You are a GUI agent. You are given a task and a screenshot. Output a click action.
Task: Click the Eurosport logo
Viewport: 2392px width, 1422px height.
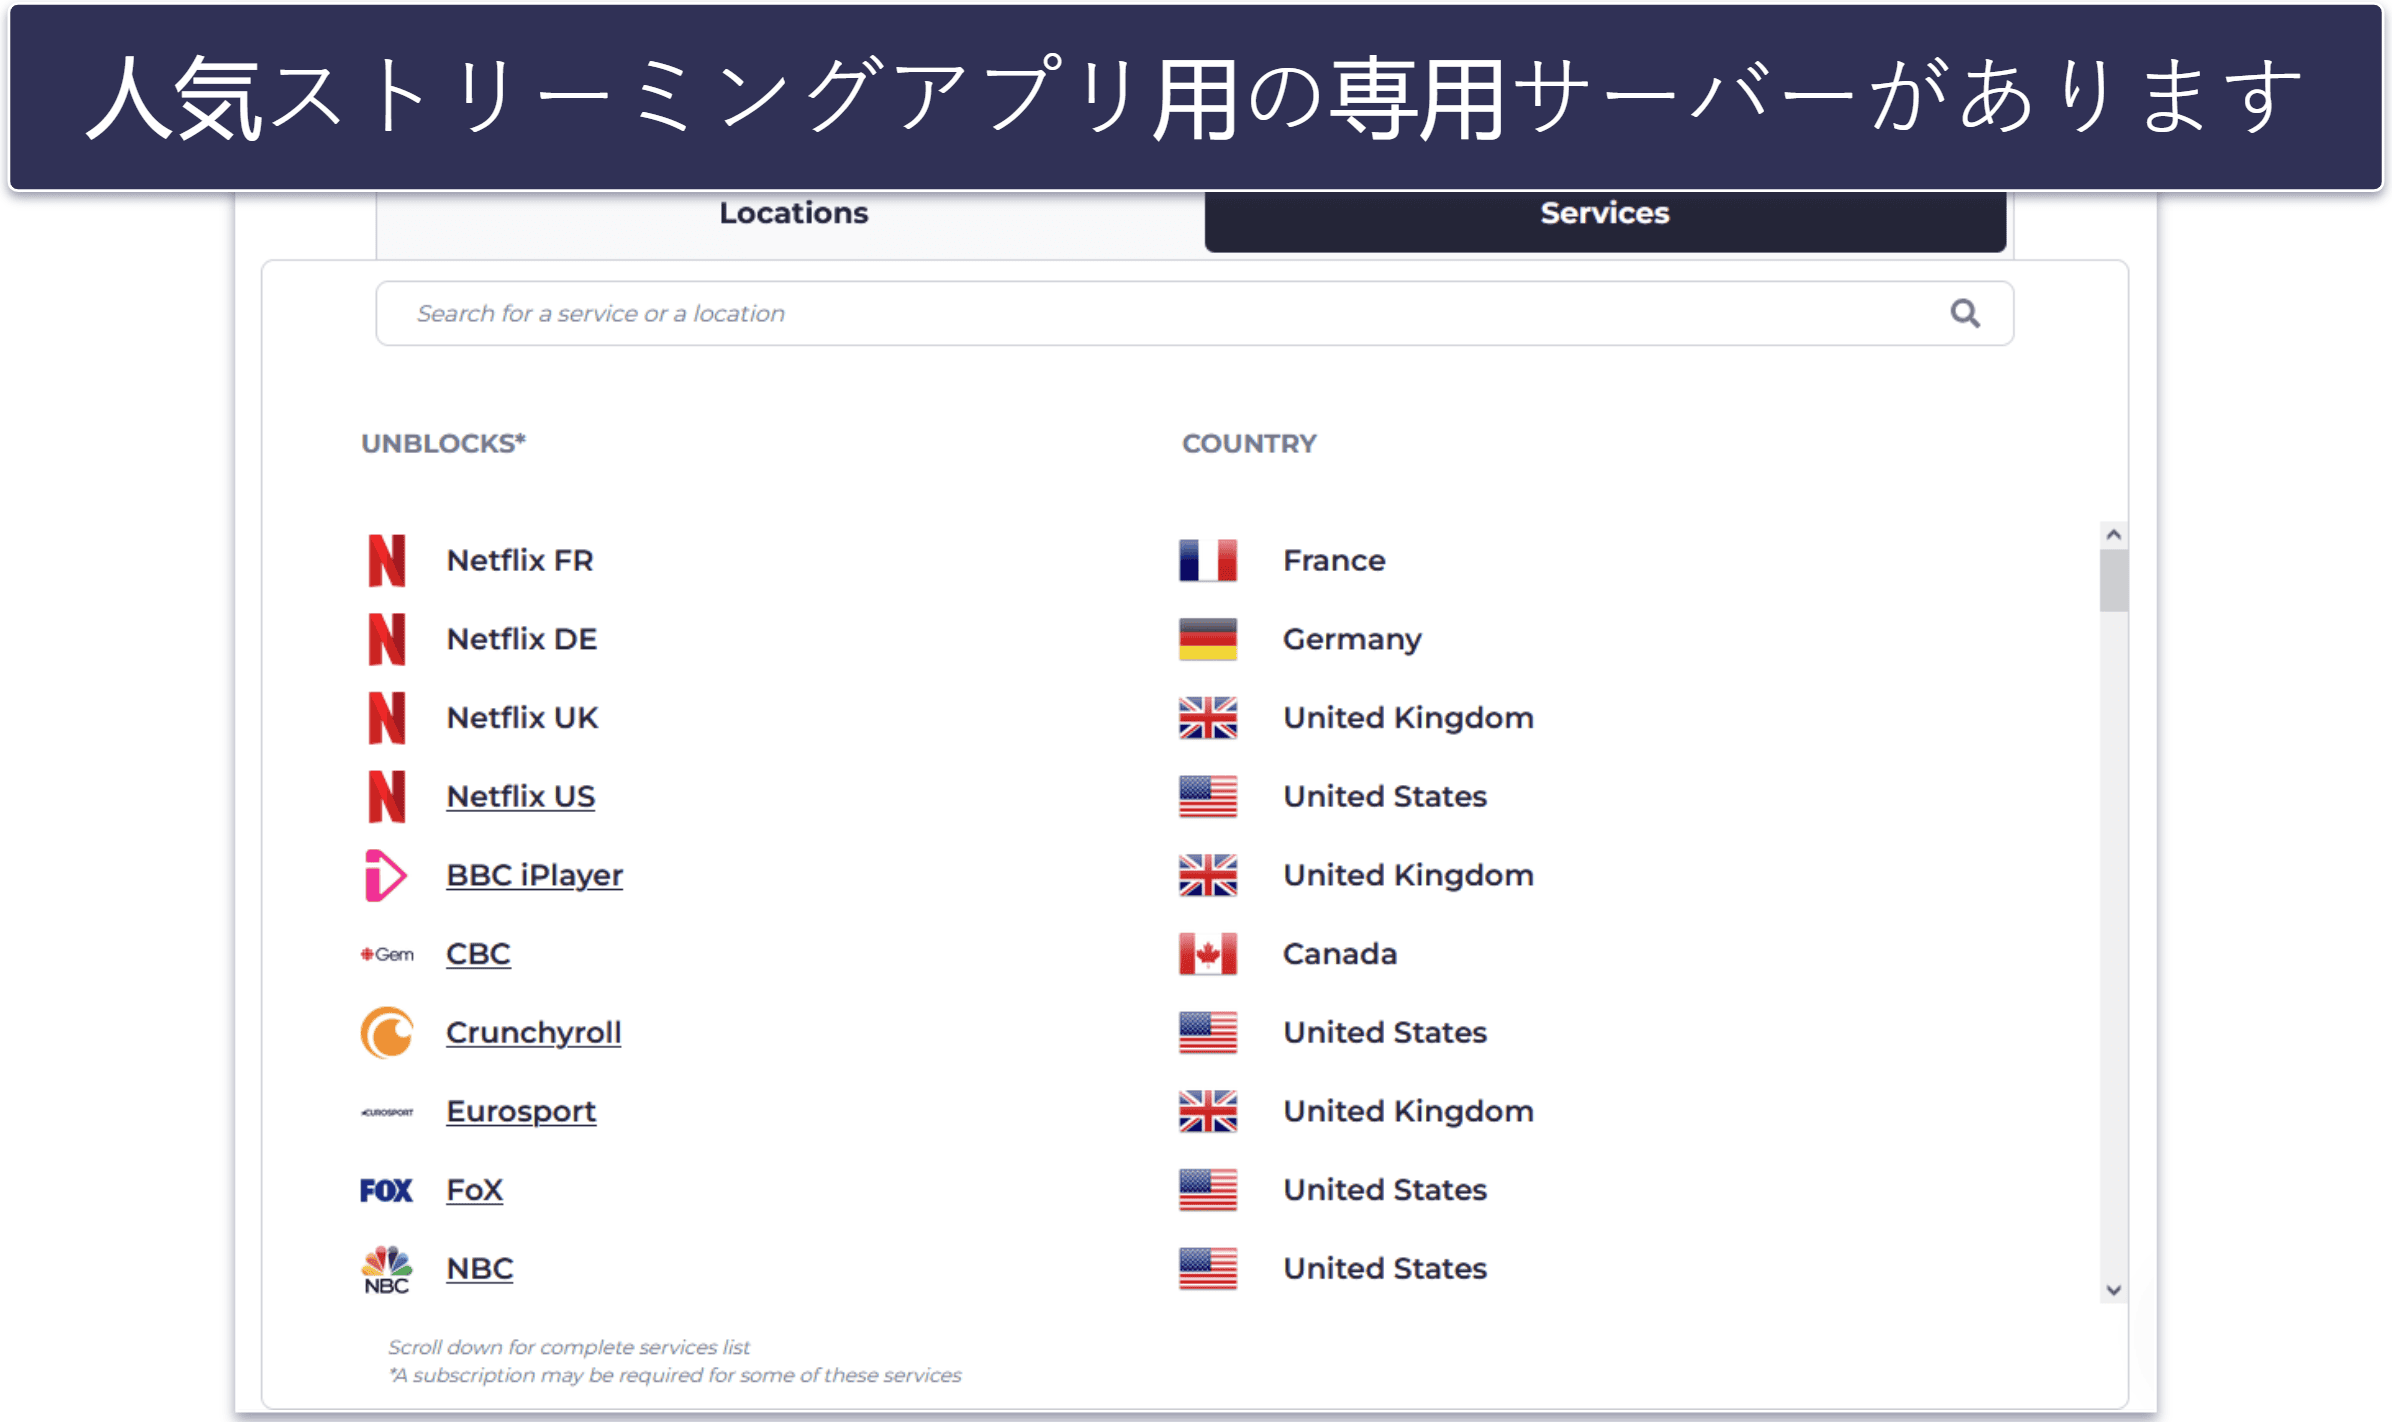(x=387, y=1112)
